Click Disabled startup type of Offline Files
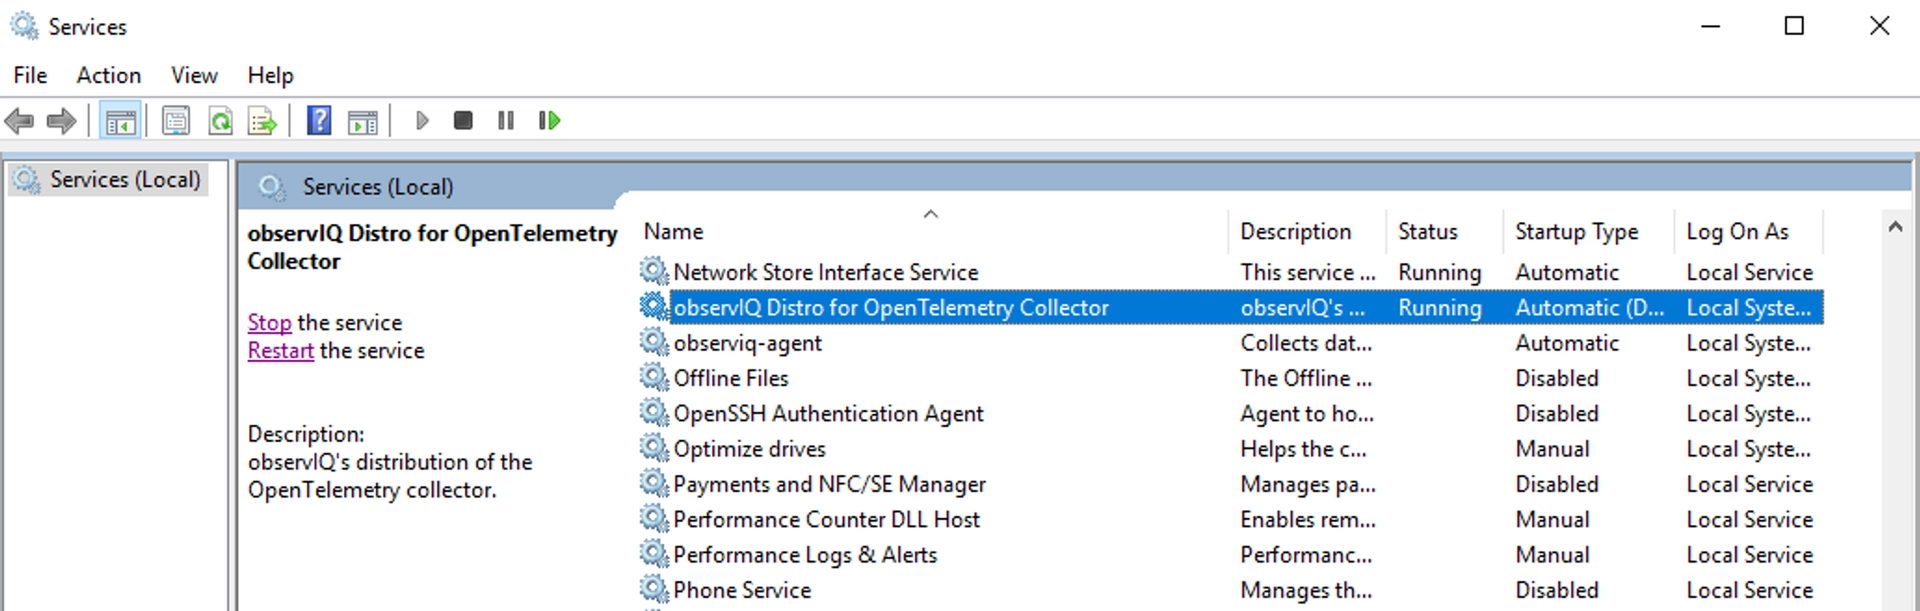This screenshot has width=1920, height=611. [1557, 378]
